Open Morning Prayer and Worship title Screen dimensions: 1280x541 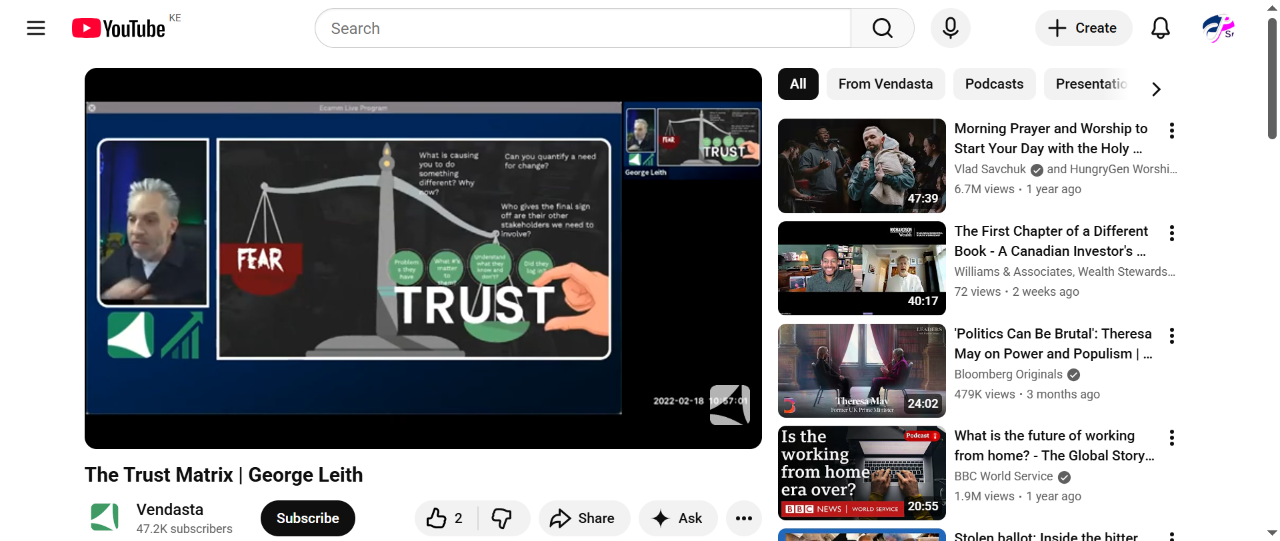coord(1051,138)
